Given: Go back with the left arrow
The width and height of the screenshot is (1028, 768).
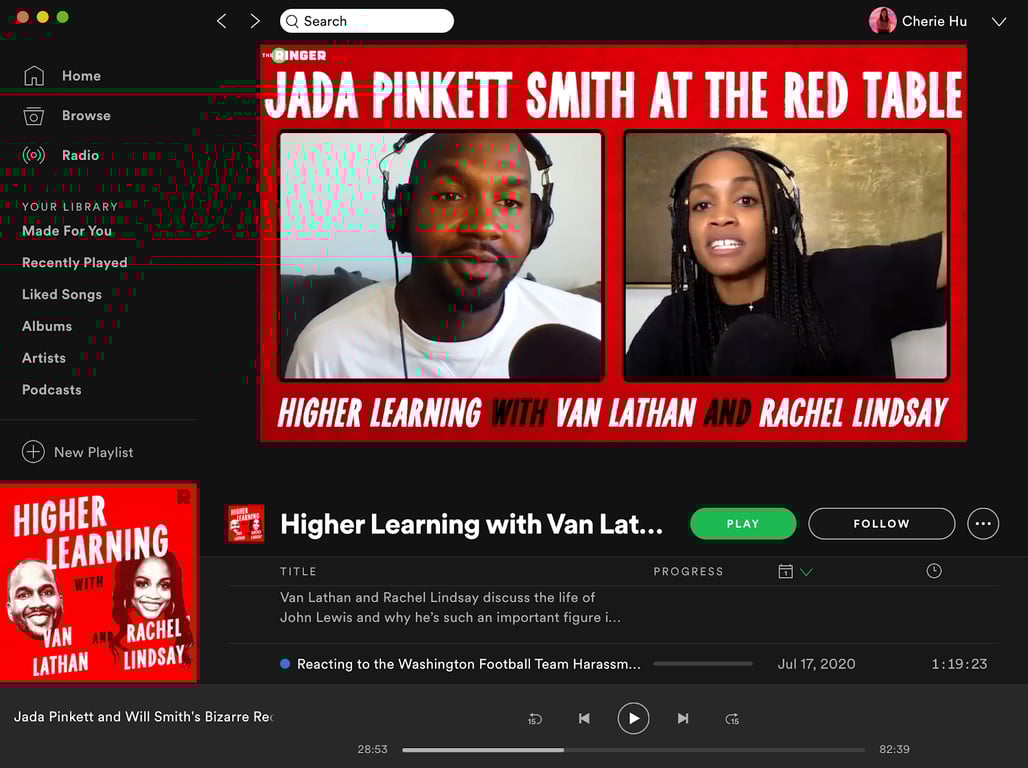Looking at the screenshot, I should [222, 21].
